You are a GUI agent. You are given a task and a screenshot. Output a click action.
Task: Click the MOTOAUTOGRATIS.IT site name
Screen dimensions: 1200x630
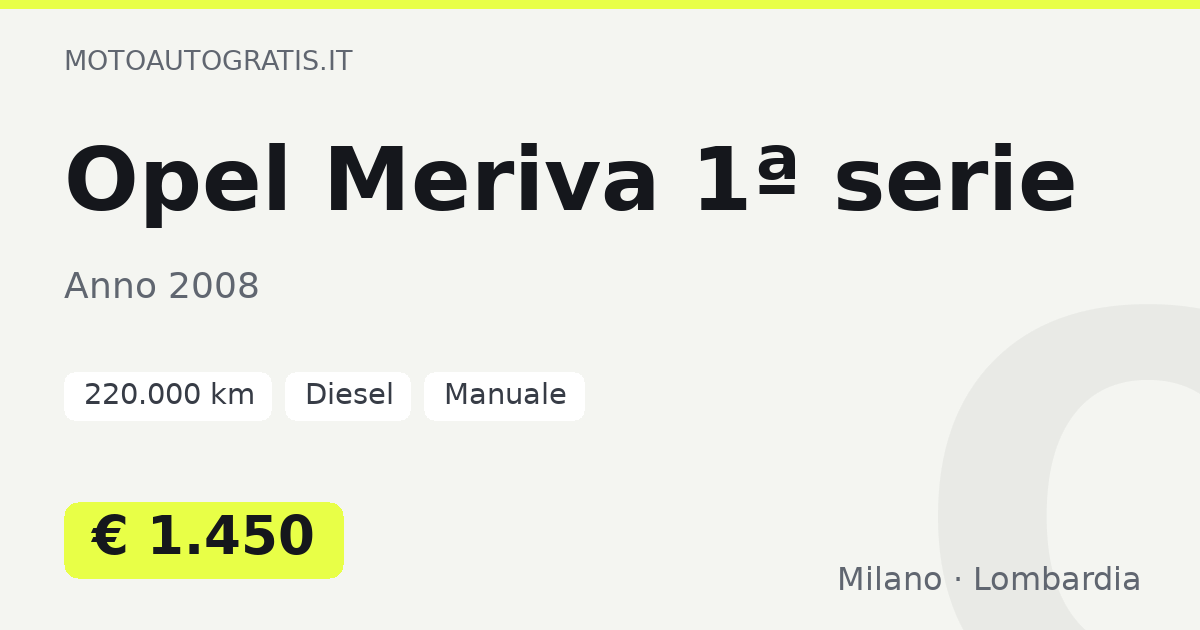(208, 61)
